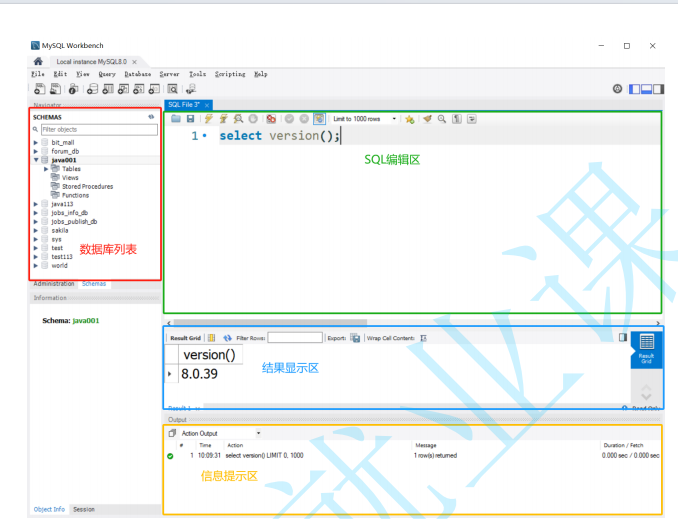678x519 pixels.
Task: Open the File menu
Action: coord(38,74)
